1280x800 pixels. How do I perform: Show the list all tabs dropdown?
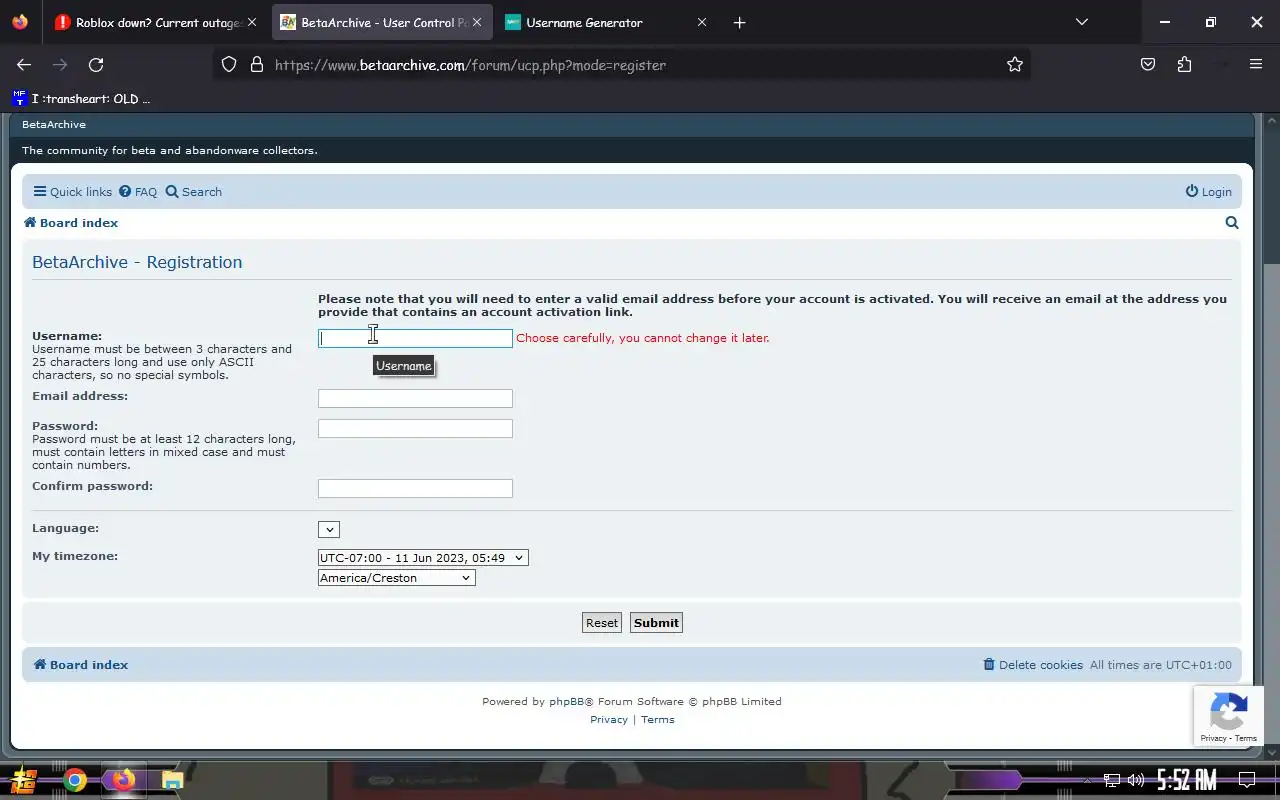(1081, 22)
